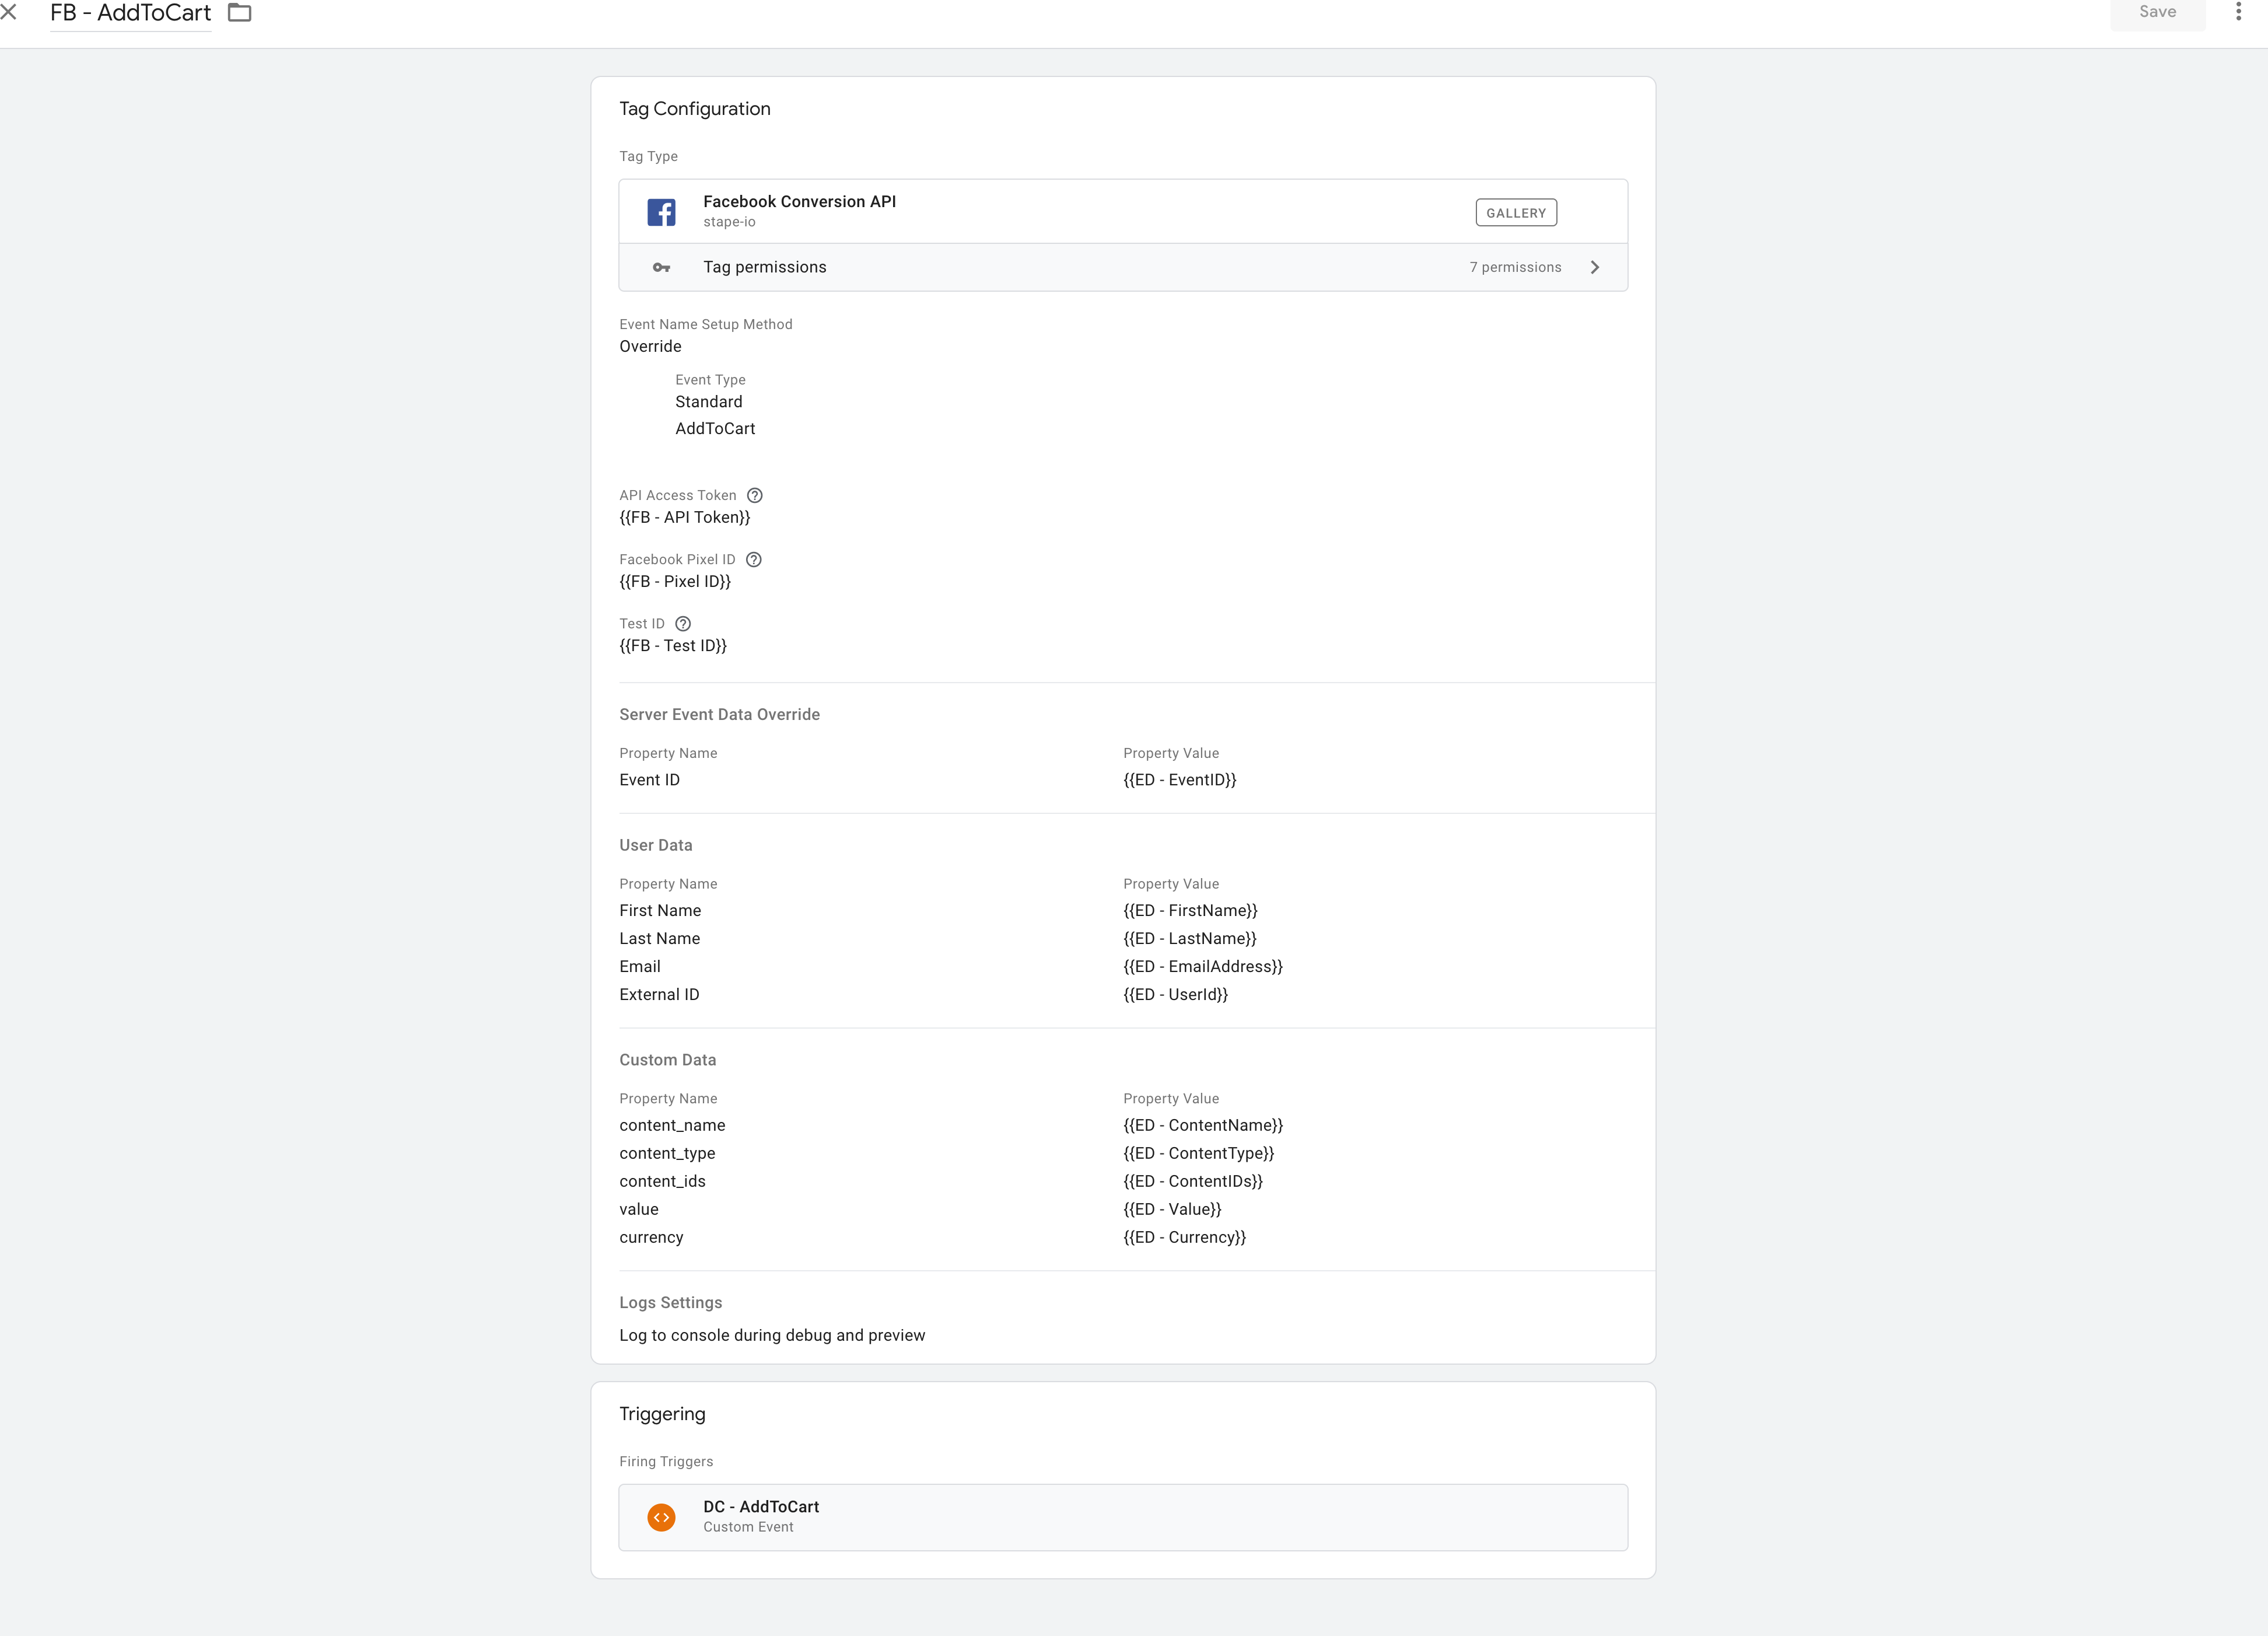The height and width of the screenshot is (1636, 2268).
Task: Click the {{FB - API Token}} value
Action: 684,517
